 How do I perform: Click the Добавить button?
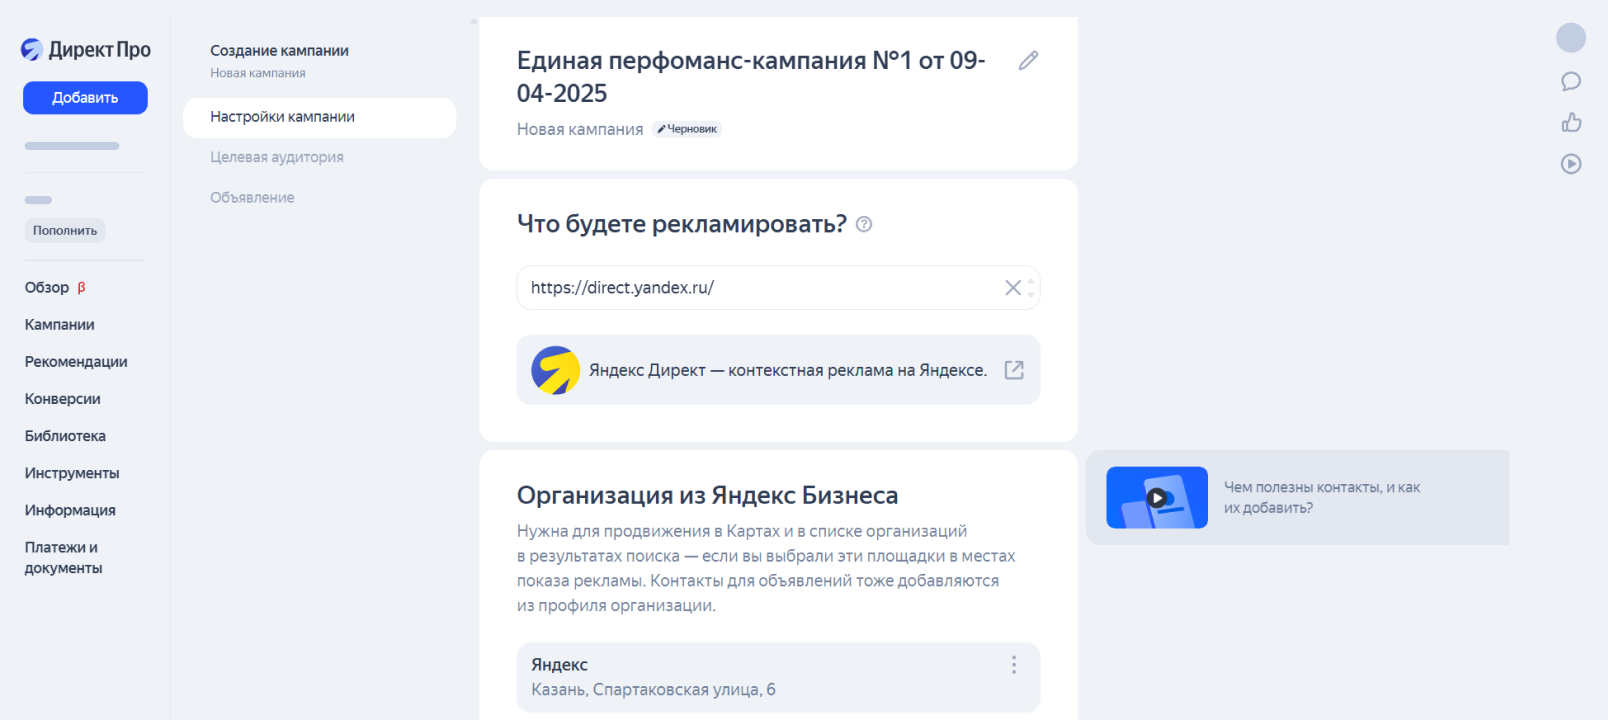[85, 98]
